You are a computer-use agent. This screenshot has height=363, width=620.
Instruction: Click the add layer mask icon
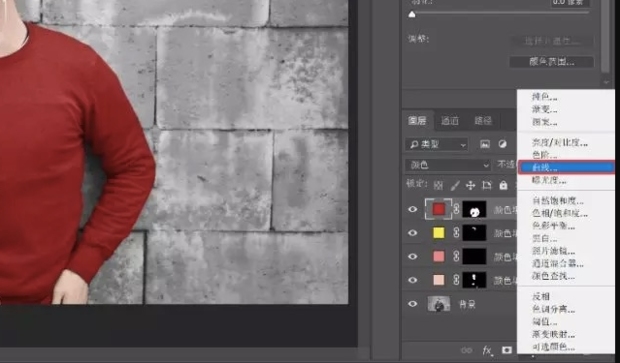pos(507,350)
